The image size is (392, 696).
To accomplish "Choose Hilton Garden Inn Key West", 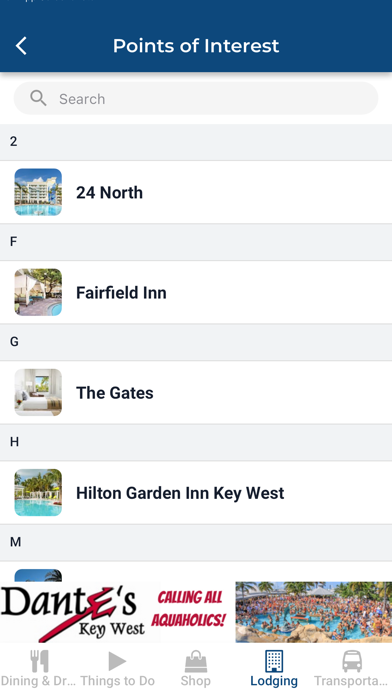I will tap(196, 493).
